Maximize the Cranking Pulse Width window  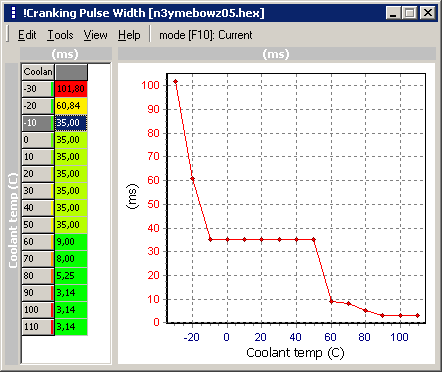click(x=410, y=13)
